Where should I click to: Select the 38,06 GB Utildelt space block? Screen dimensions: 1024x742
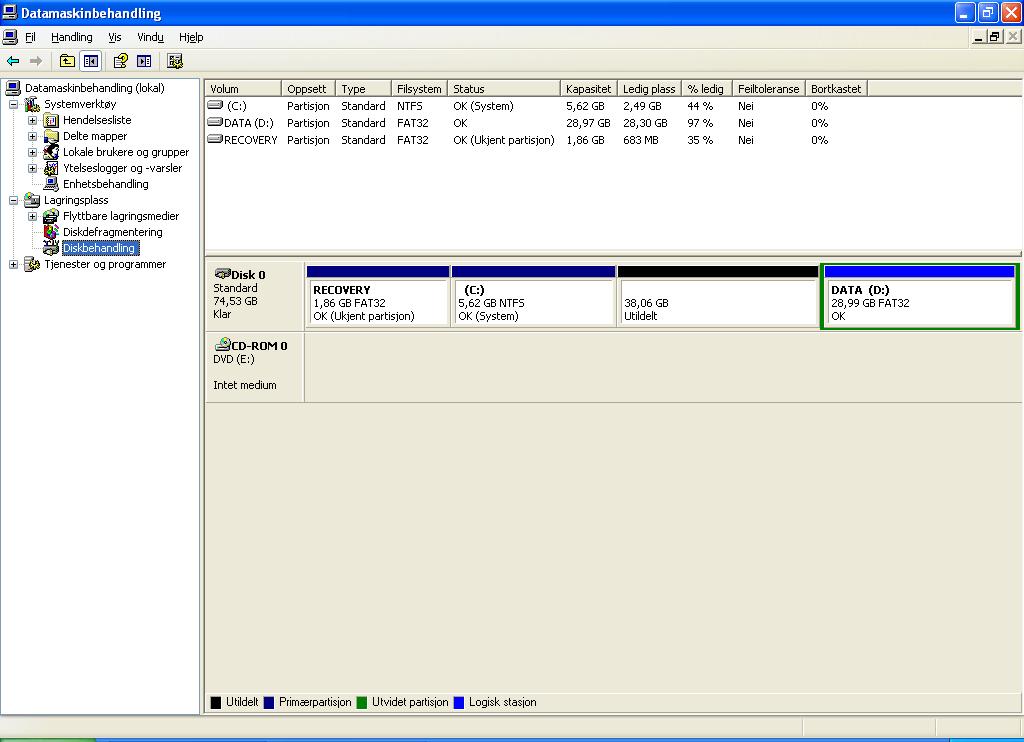click(x=718, y=296)
